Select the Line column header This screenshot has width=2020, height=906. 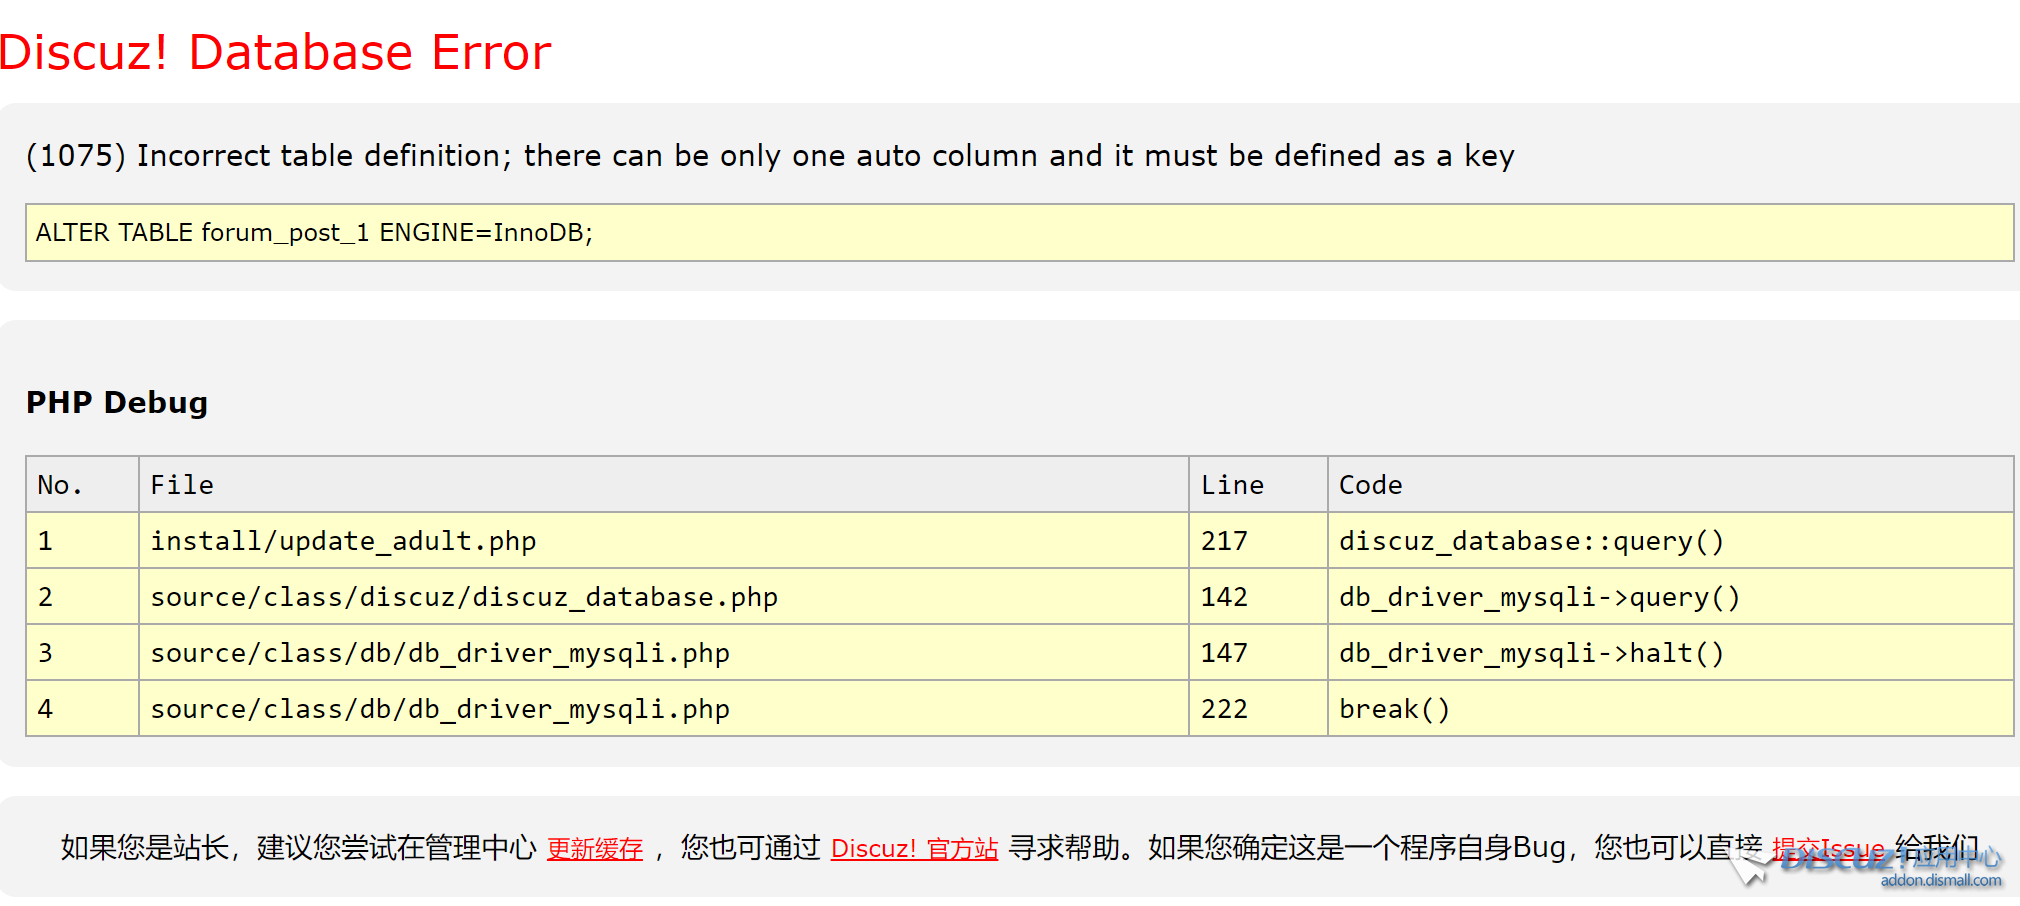click(x=1231, y=484)
